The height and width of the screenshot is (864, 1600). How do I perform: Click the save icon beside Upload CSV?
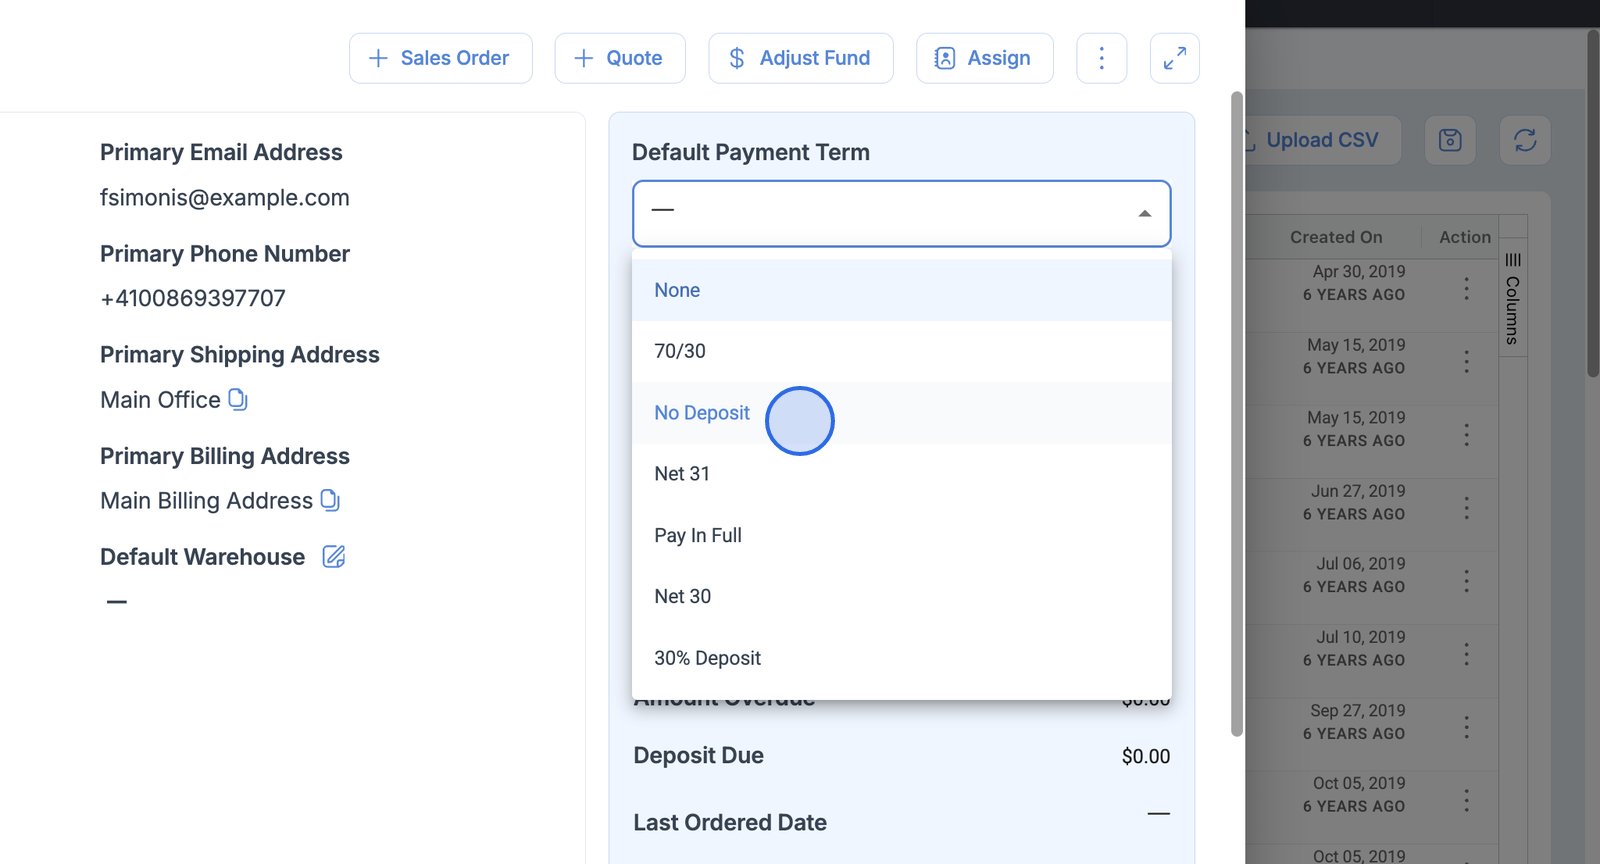point(1449,140)
